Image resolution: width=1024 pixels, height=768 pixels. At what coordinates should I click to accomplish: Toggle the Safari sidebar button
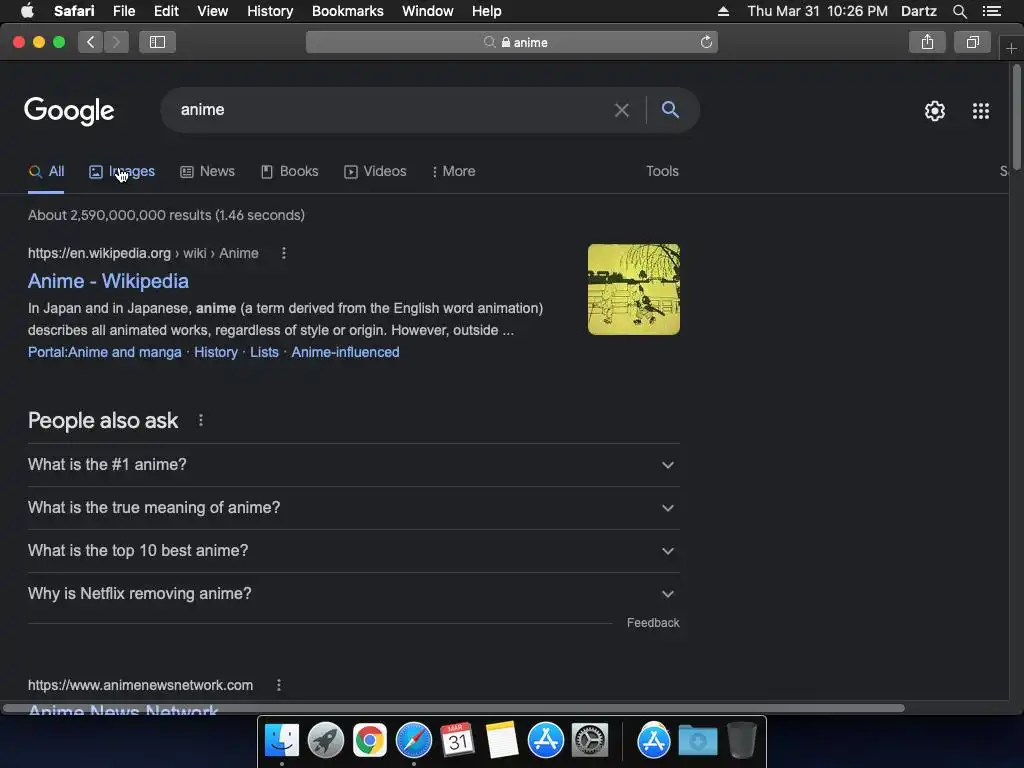pyautogui.click(x=157, y=42)
